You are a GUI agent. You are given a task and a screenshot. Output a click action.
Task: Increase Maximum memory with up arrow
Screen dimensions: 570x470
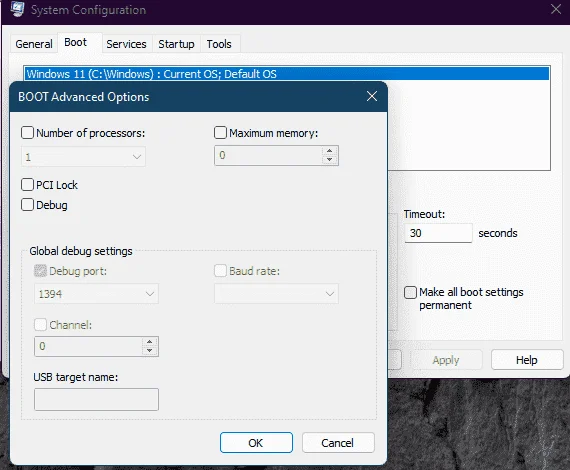[329, 151]
